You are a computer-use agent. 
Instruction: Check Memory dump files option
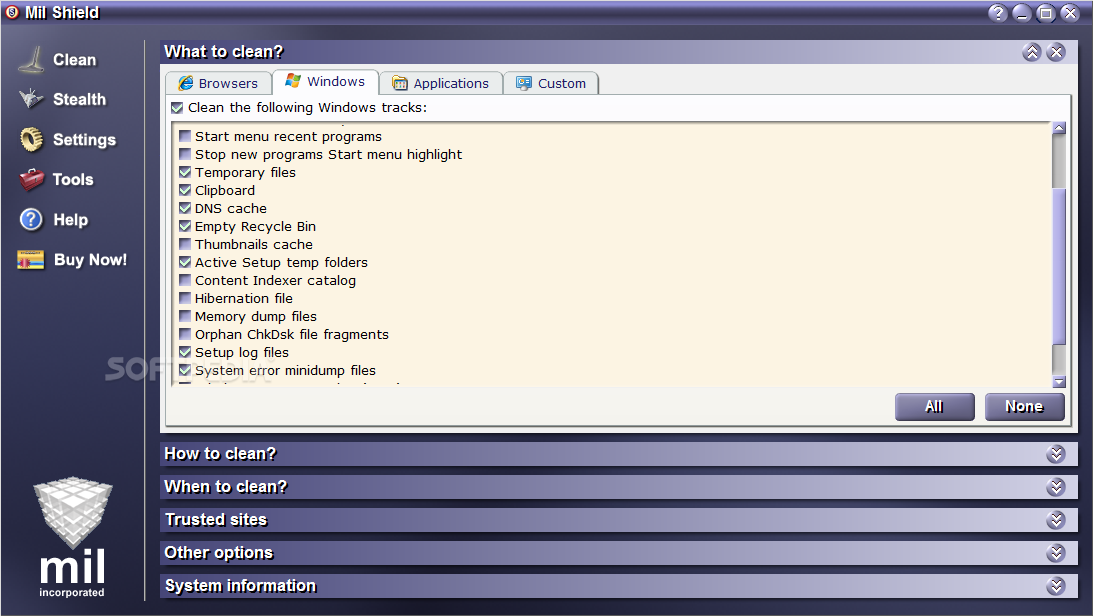pos(185,316)
